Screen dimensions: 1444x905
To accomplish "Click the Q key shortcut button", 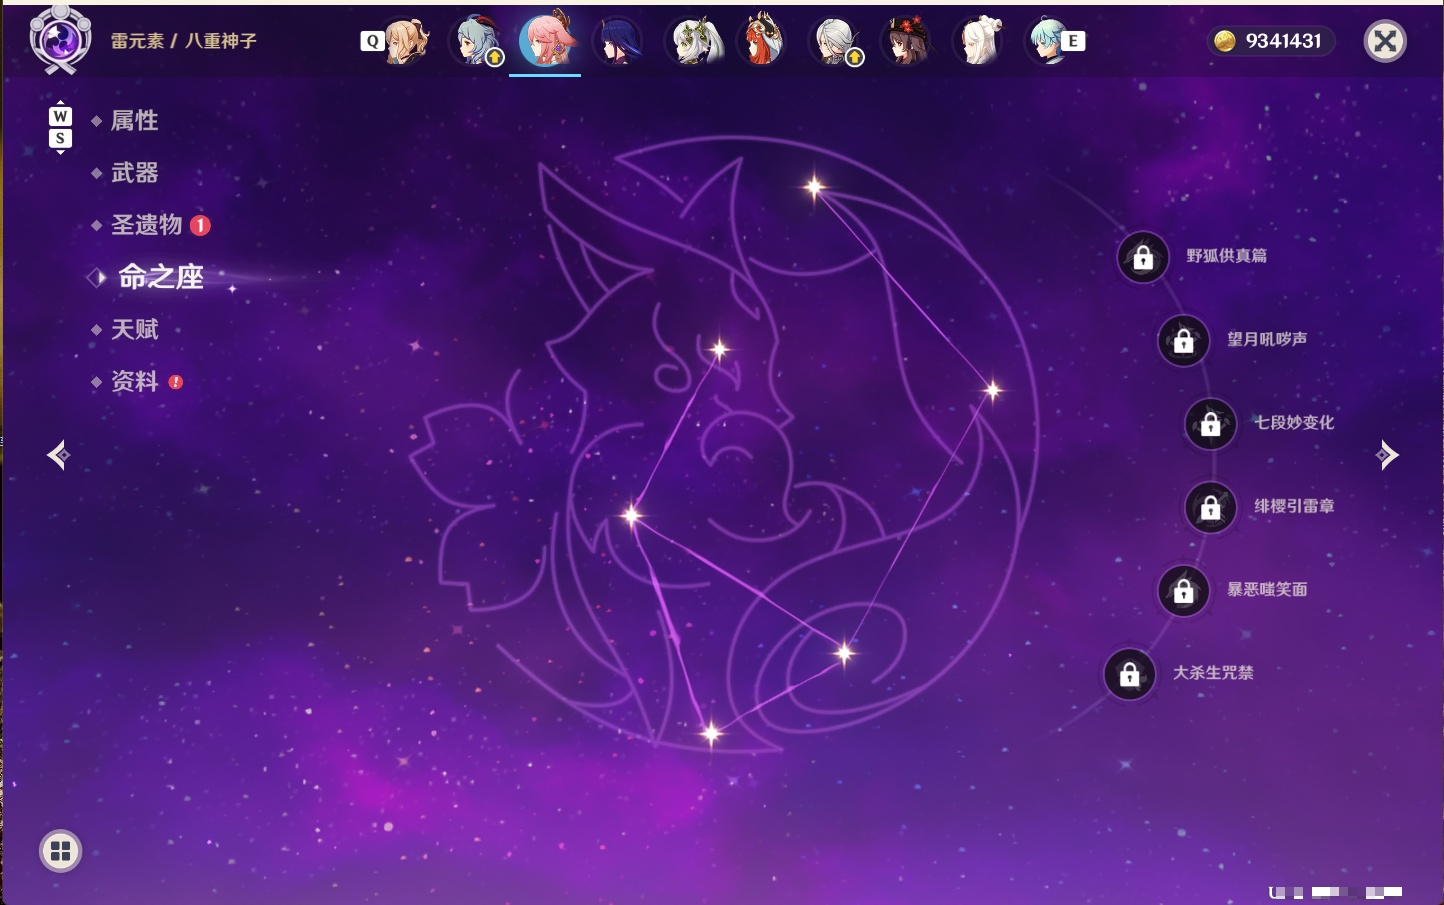I will (x=372, y=41).
